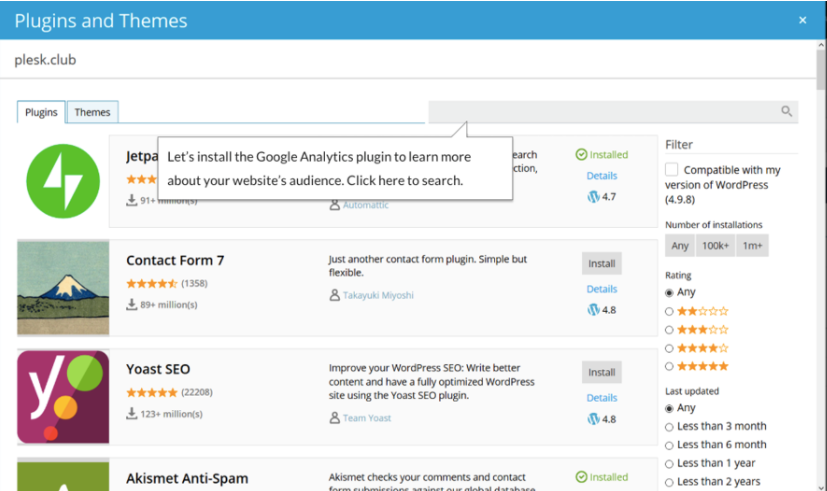Click author icon beside Team Yoast
Screen dimensions: 827x491
coord(334,418)
